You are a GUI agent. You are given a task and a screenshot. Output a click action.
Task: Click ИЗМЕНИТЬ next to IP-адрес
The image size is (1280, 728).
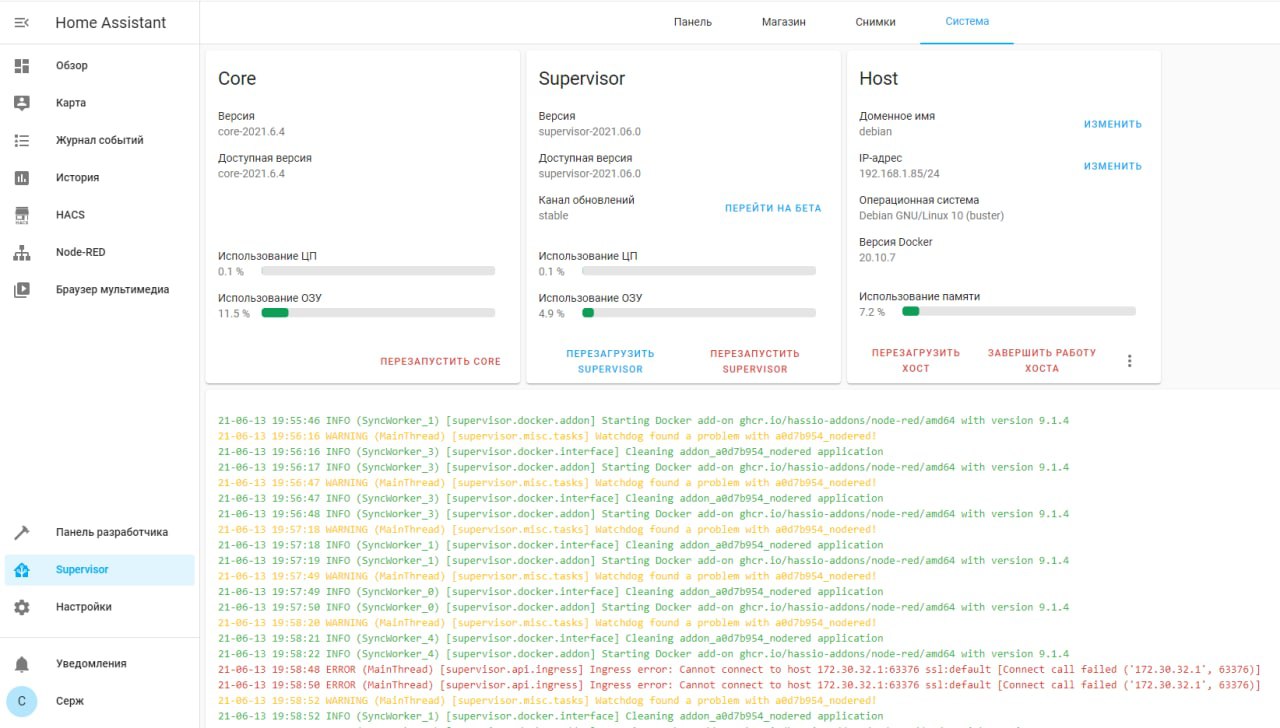point(1113,166)
